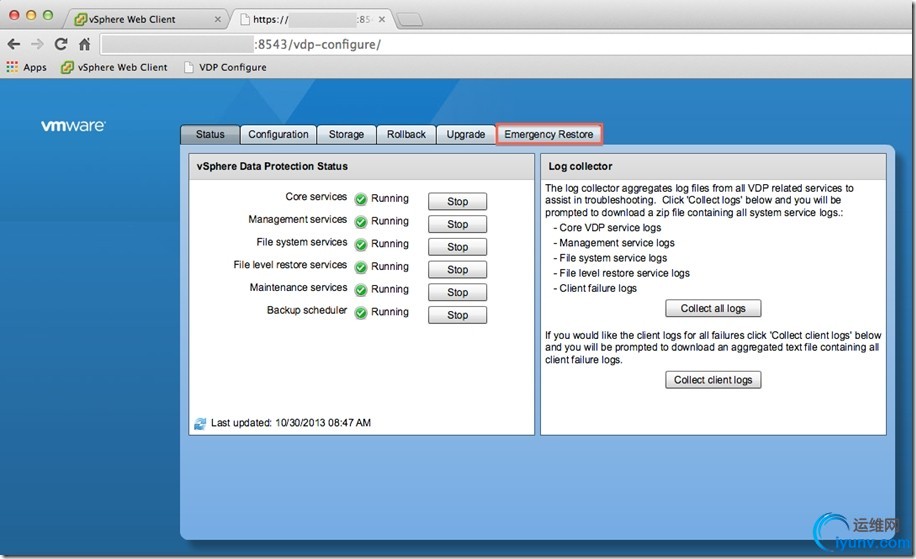Stop File system services

tap(457, 247)
